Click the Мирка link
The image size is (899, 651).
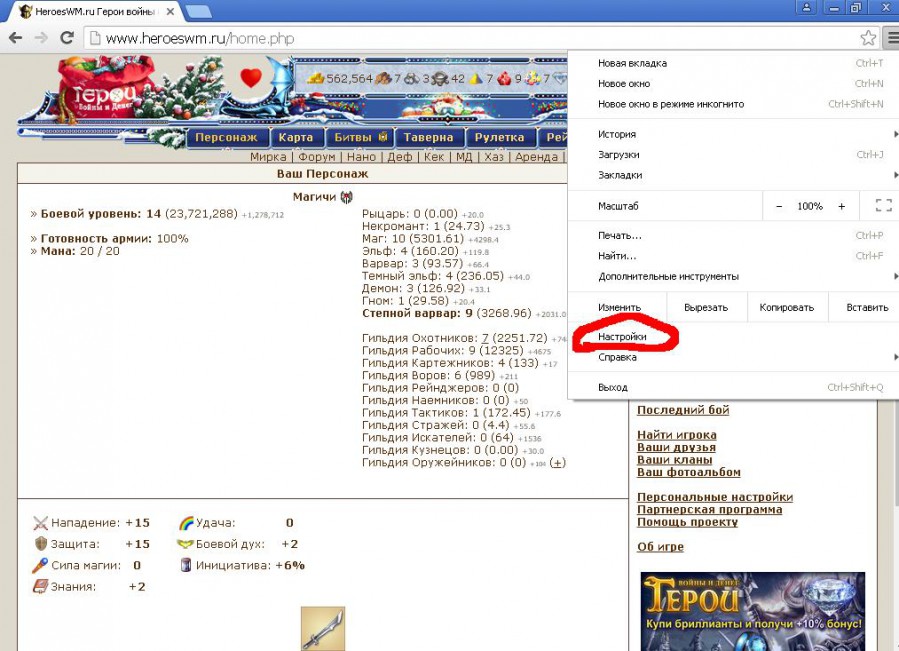(268, 157)
